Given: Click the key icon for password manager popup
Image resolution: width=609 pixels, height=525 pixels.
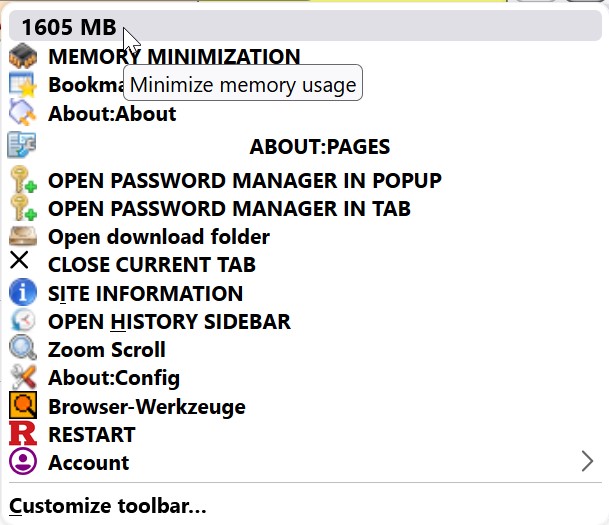Looking at the screenshot, I should (x=22, y=181).
